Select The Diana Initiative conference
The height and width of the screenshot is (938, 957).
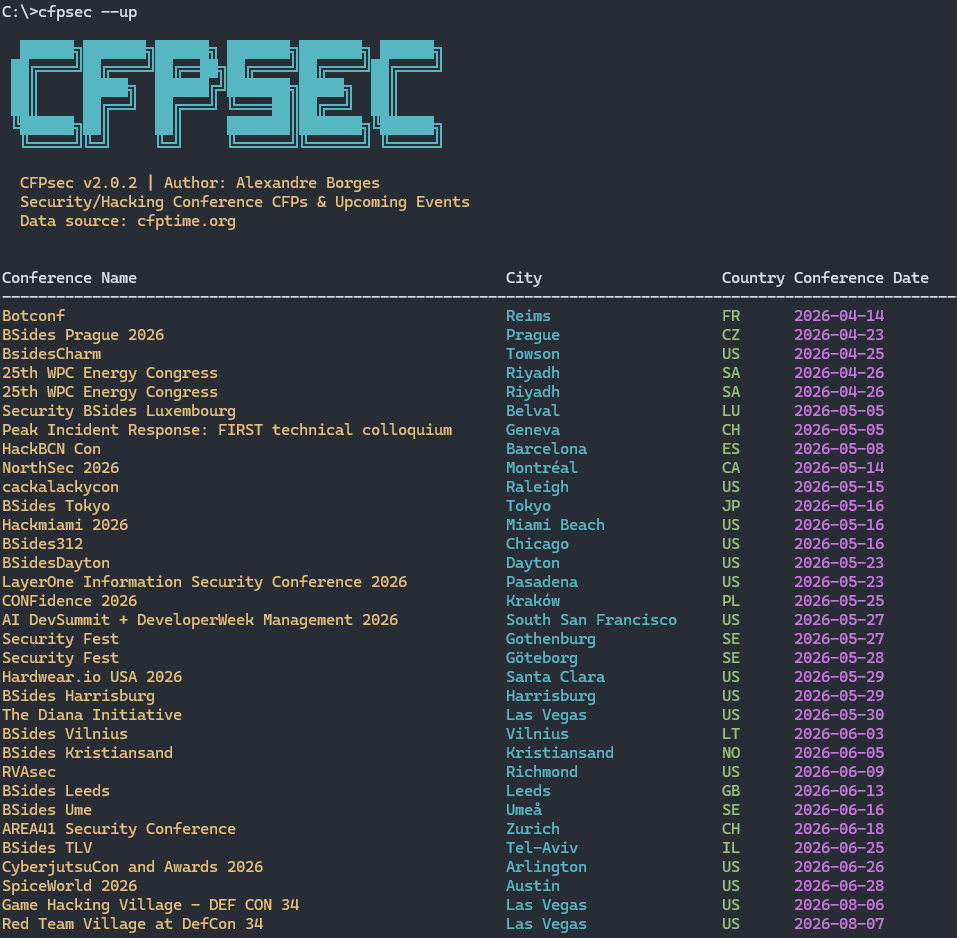click(x=91, y=714)
